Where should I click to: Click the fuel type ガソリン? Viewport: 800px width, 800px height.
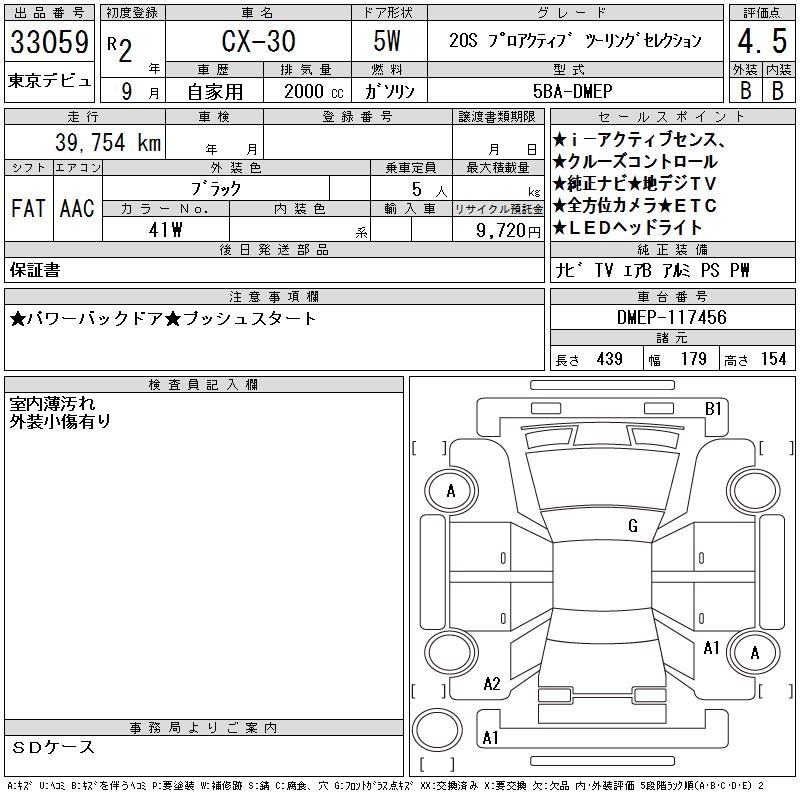click(x=389, y=91)
